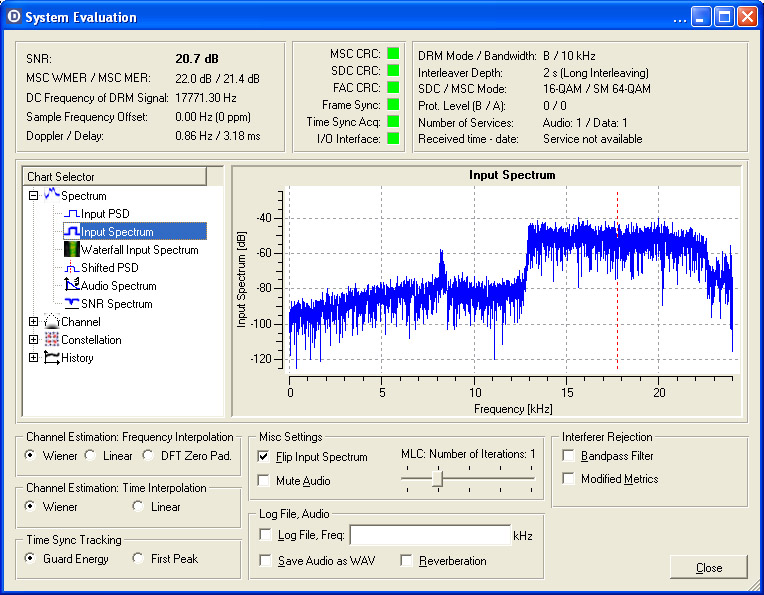Click the Time Sync Acq green indicator
The image size is (764, 595).
393,121
